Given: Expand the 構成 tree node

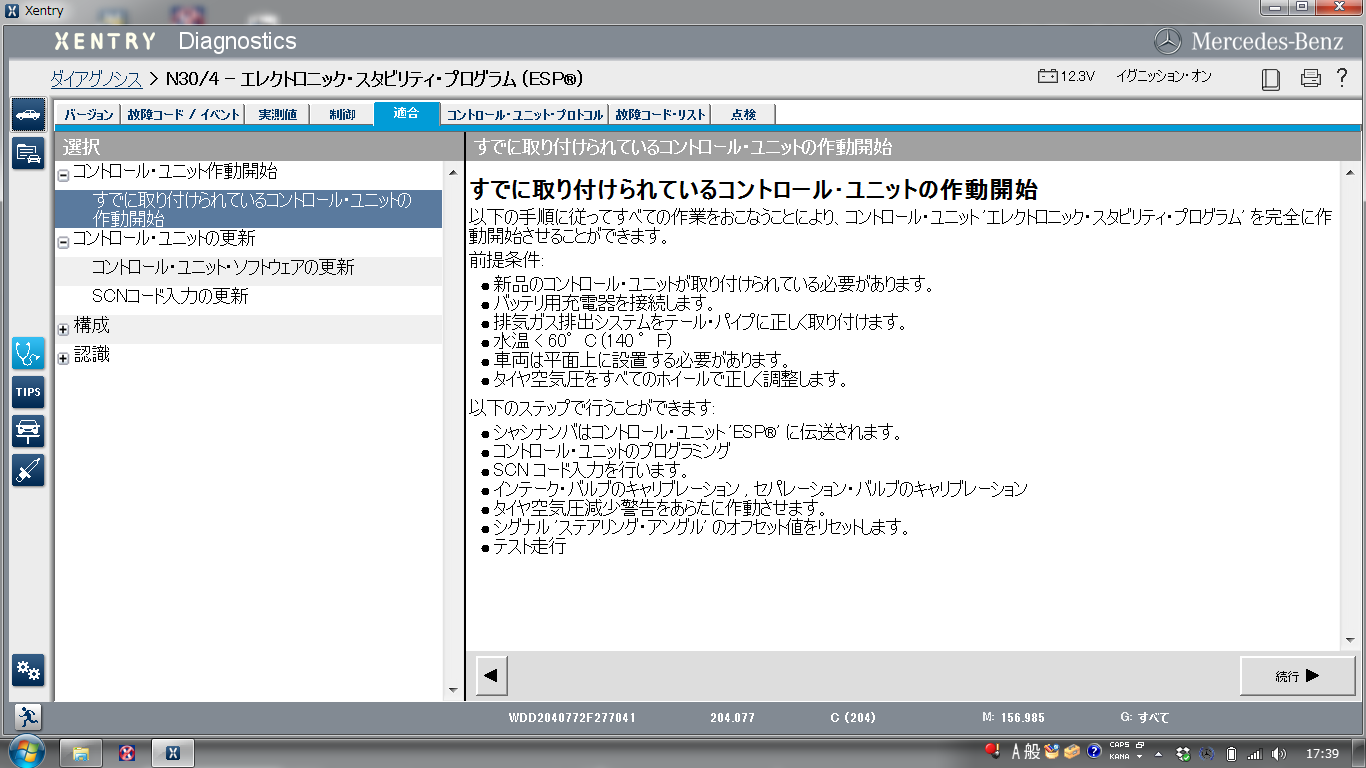Looking at the screenshot, I should [64, 329].
